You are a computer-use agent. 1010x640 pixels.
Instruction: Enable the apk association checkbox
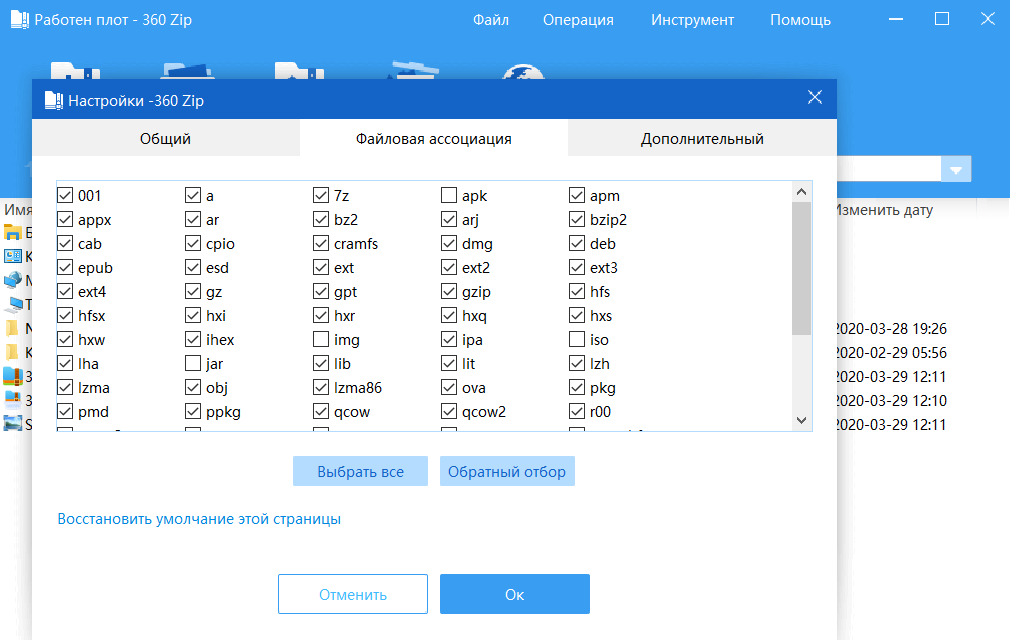[449, 195]
